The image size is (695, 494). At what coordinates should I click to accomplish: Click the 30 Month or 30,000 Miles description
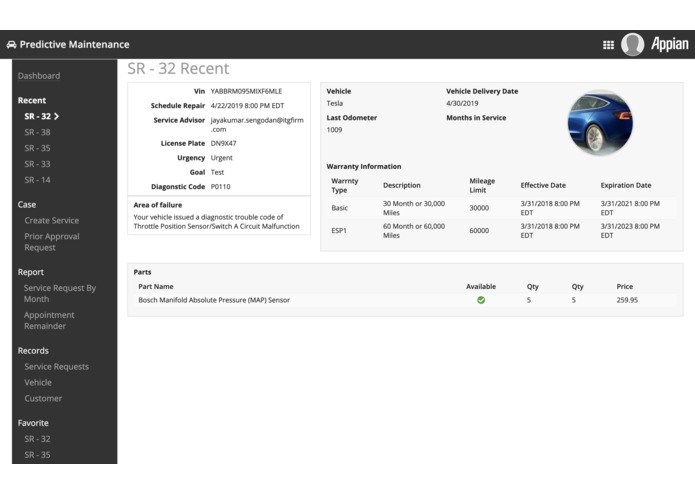pos(414,208)
